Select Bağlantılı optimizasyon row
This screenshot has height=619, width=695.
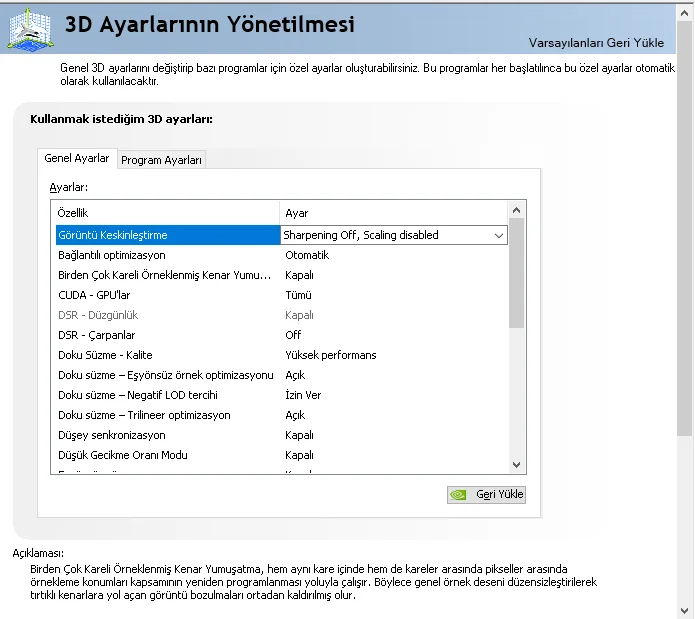point(112,255)
